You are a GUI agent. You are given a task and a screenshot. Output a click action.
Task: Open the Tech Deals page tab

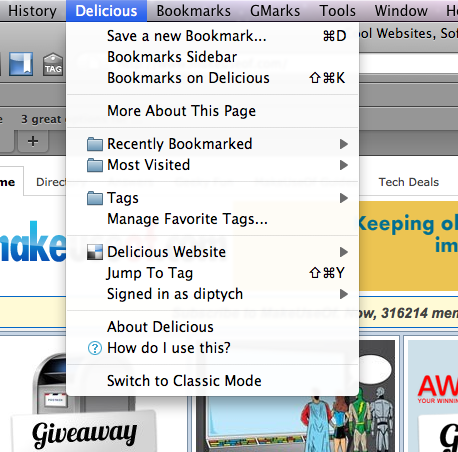point(409,182)
